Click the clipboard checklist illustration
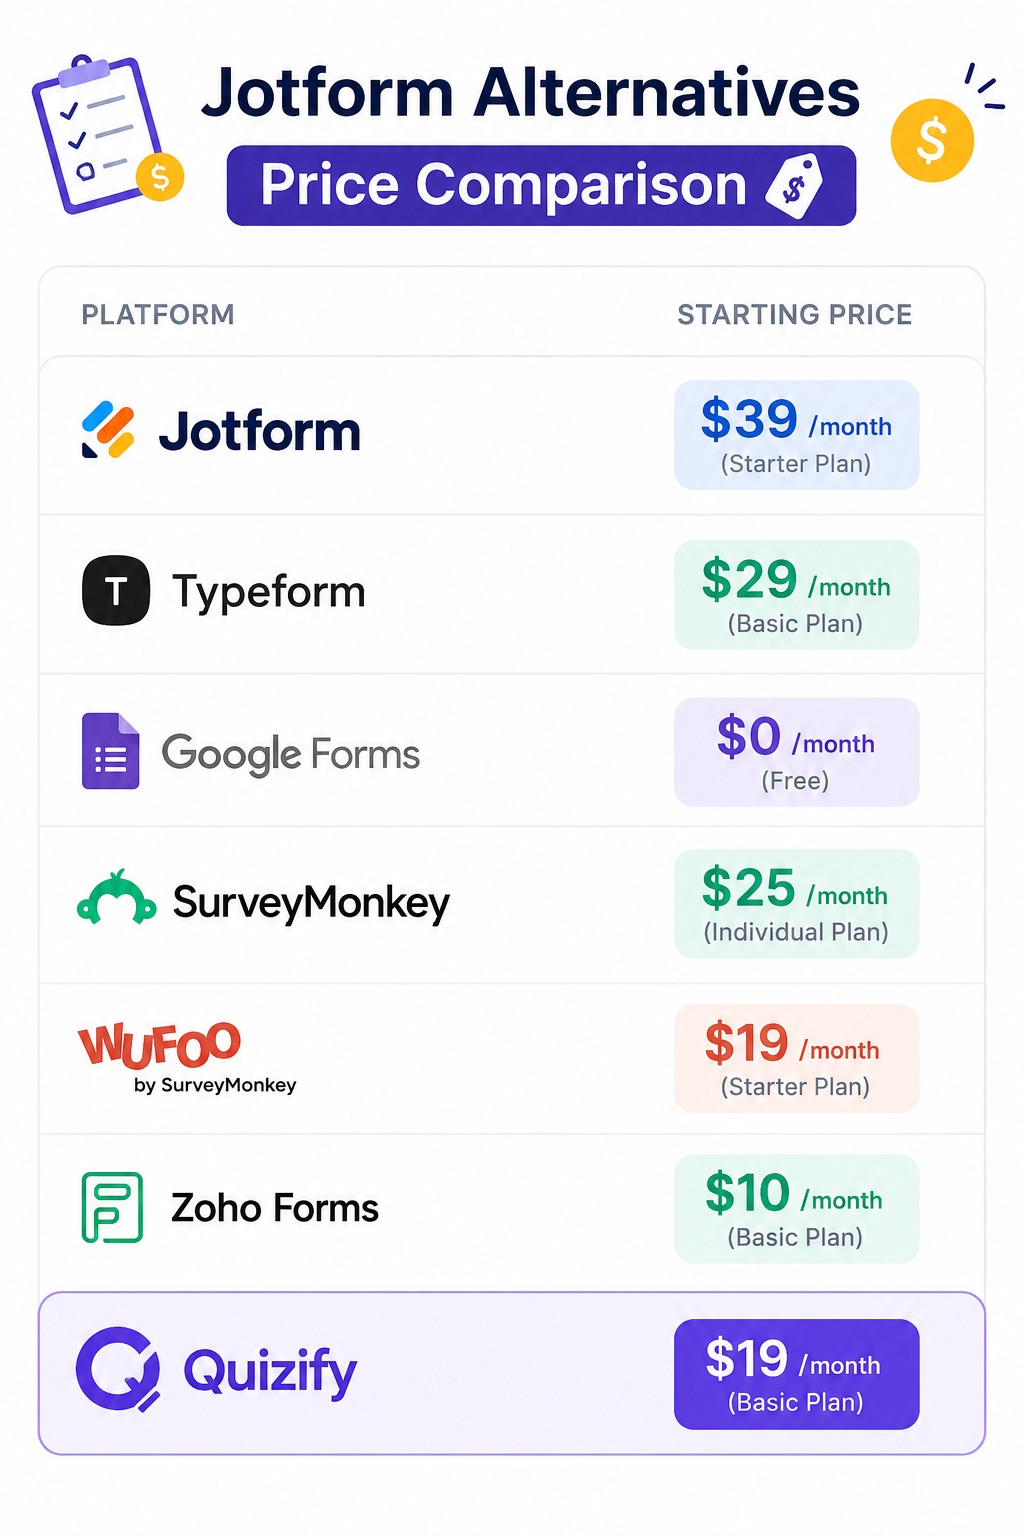1024x1536 pixels. click(107, 134)
